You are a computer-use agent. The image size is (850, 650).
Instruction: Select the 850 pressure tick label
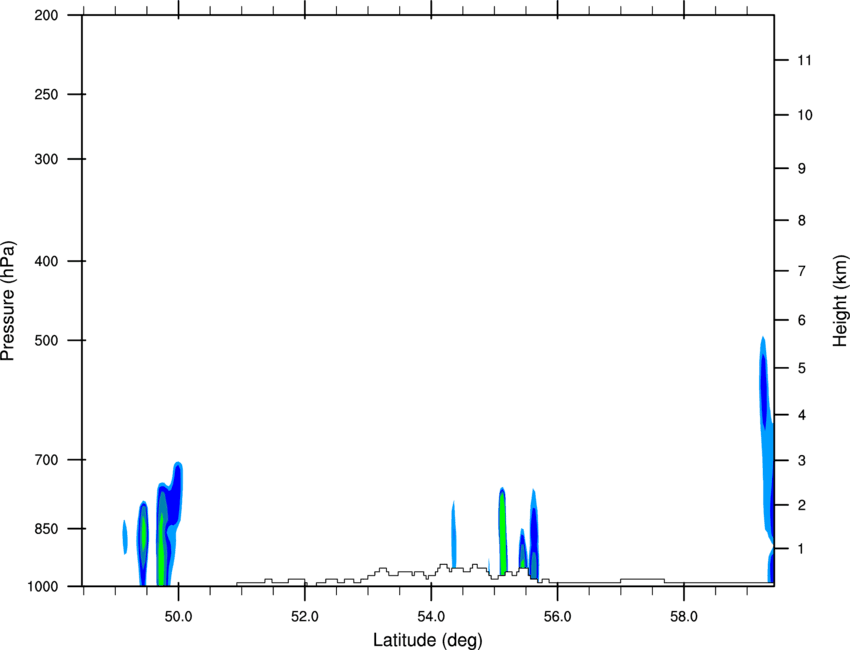[46, 529]
